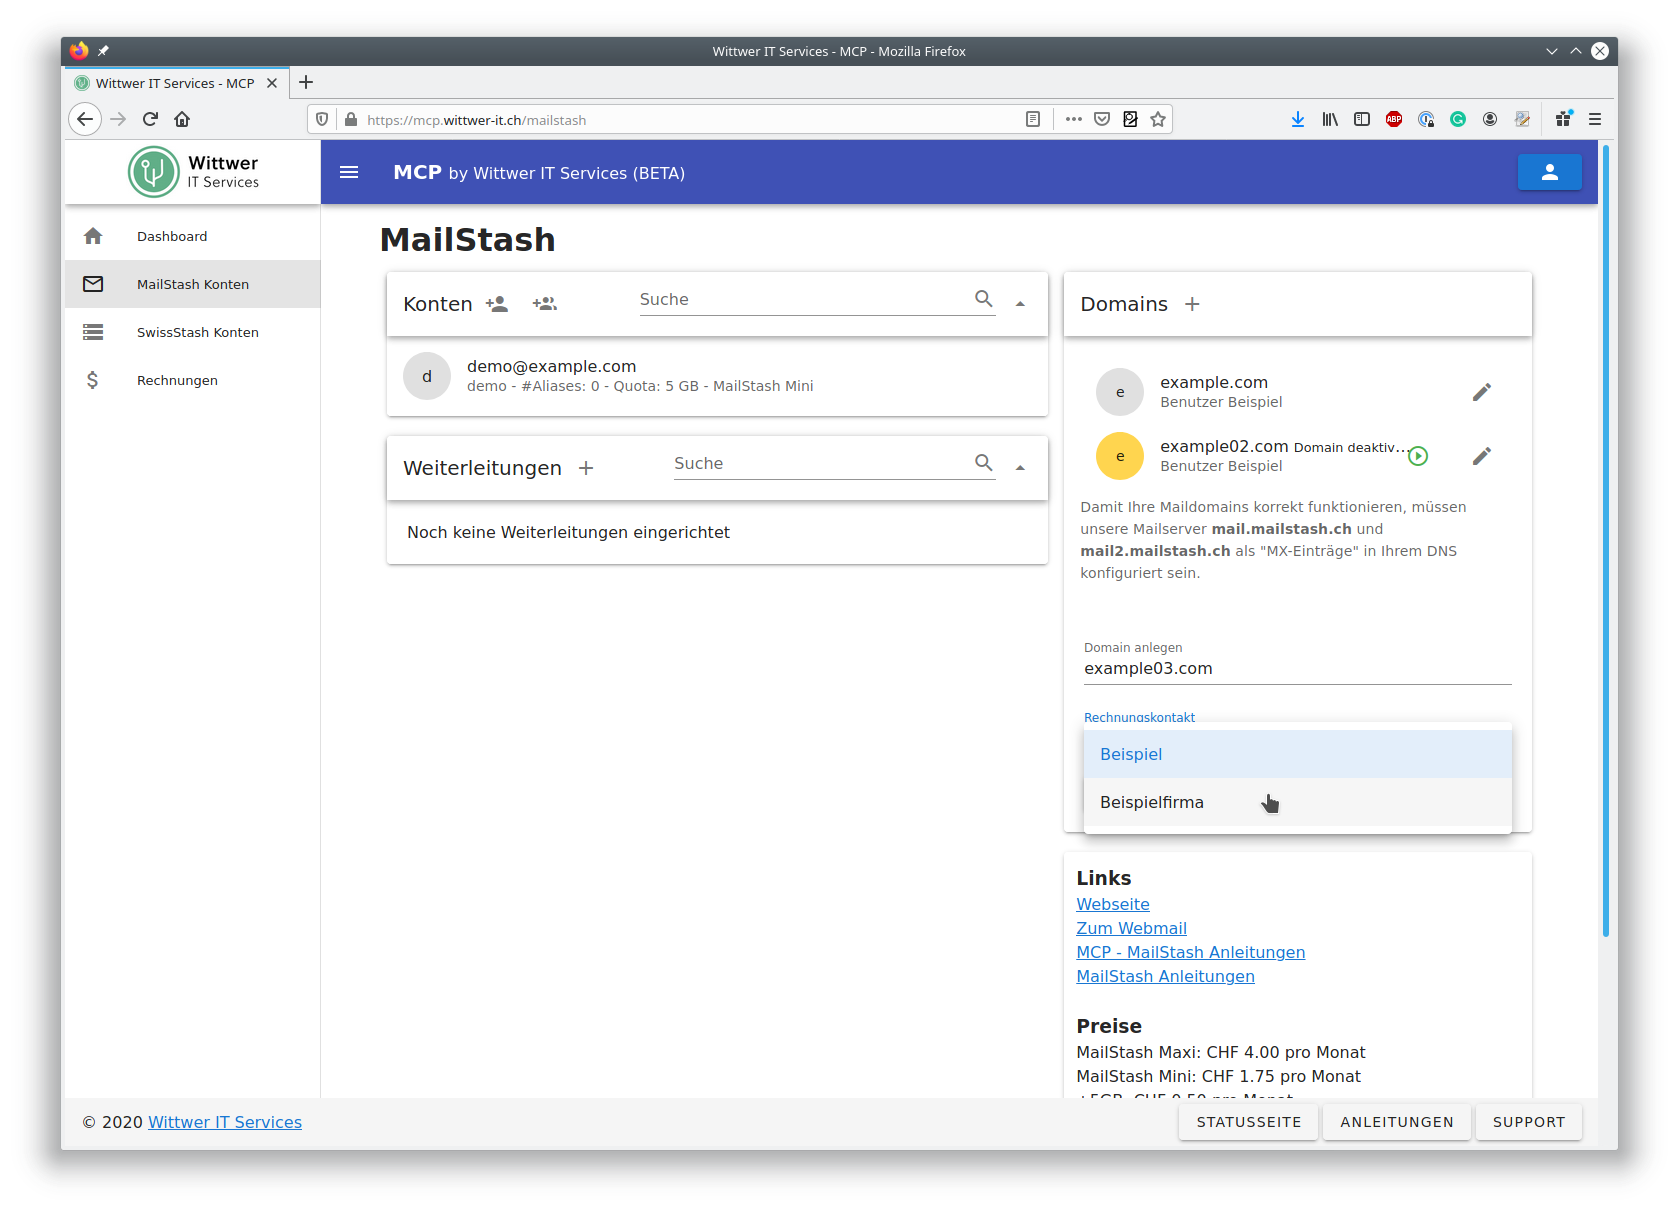Open a new Firefox tab
Viewport: 1679px width, 1211px height.
(x=306, y=82)
